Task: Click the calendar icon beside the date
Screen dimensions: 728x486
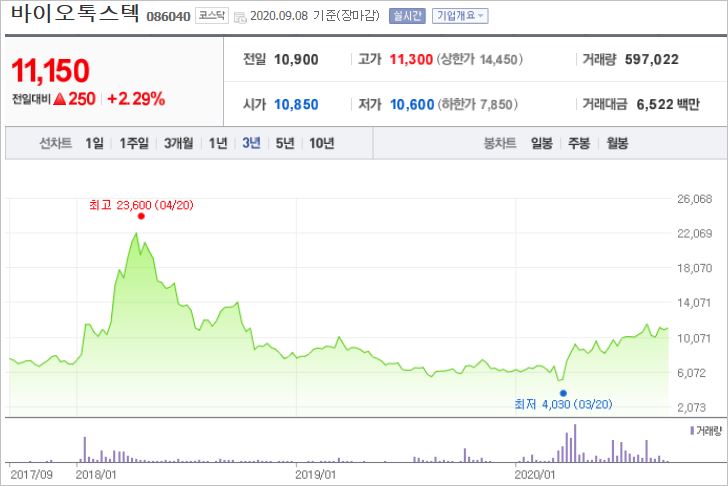Action: 240,17
